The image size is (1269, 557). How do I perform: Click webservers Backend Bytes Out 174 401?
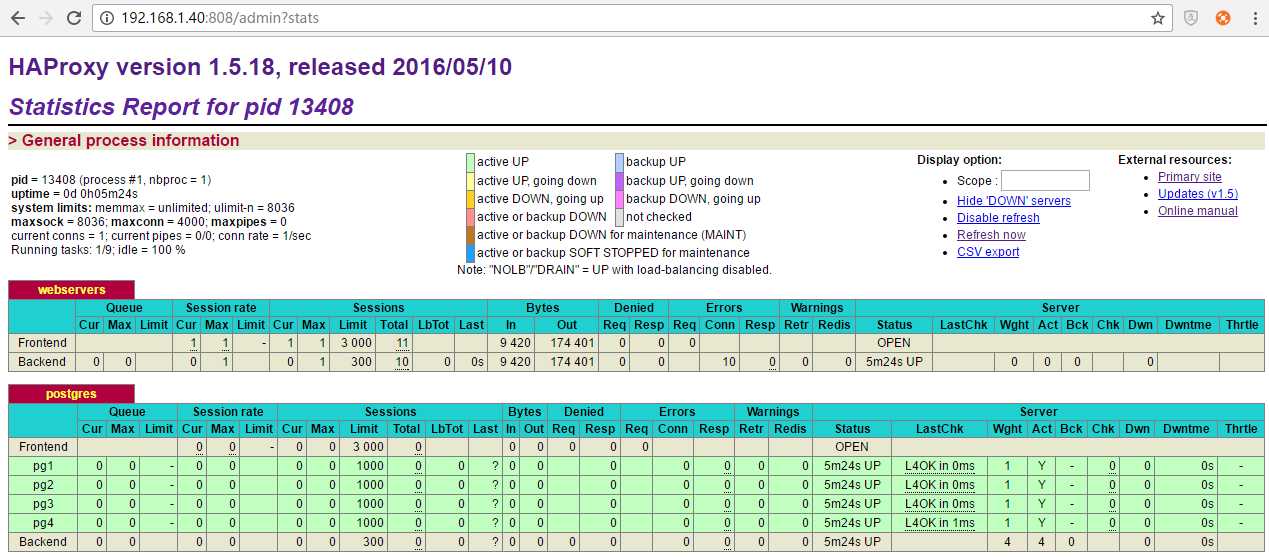coord(571,362)
